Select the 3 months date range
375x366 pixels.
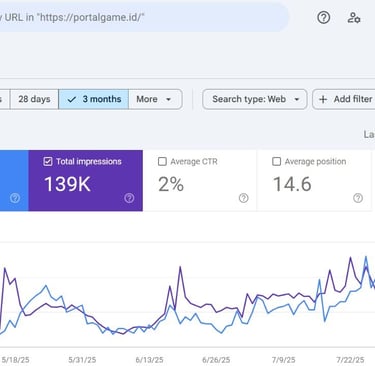[x=94, y=99]
